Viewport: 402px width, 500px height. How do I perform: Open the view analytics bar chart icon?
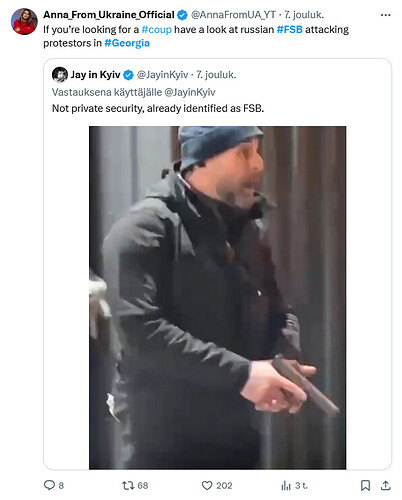[x=286, y=485]
